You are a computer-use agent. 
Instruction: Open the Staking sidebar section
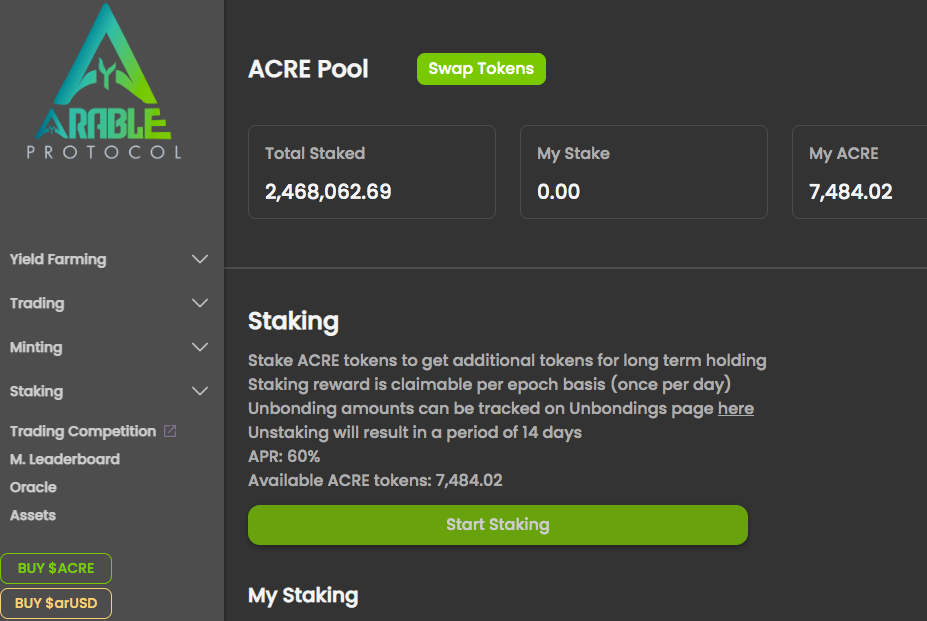coord(36,391)
